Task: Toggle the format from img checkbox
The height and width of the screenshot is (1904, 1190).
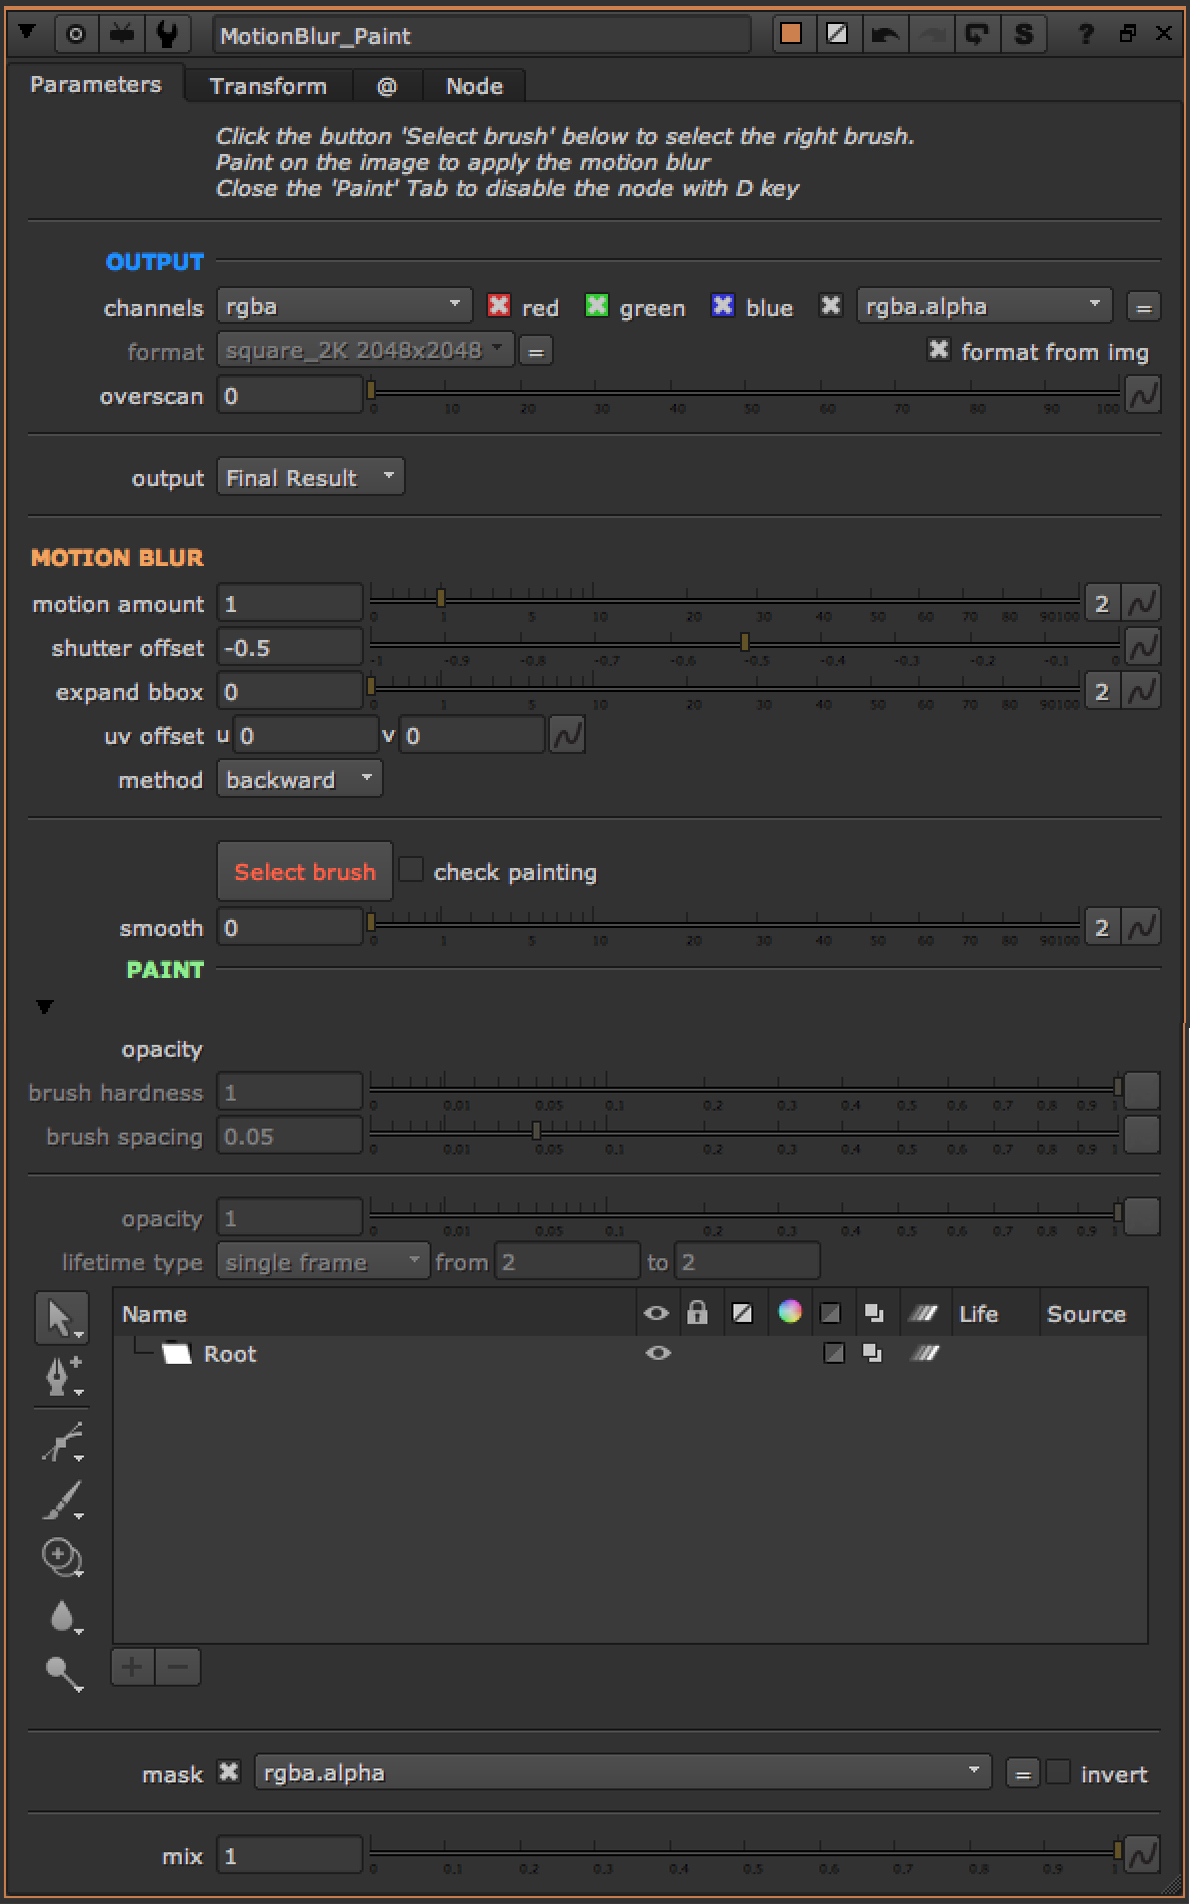Action: pos(938,350)
